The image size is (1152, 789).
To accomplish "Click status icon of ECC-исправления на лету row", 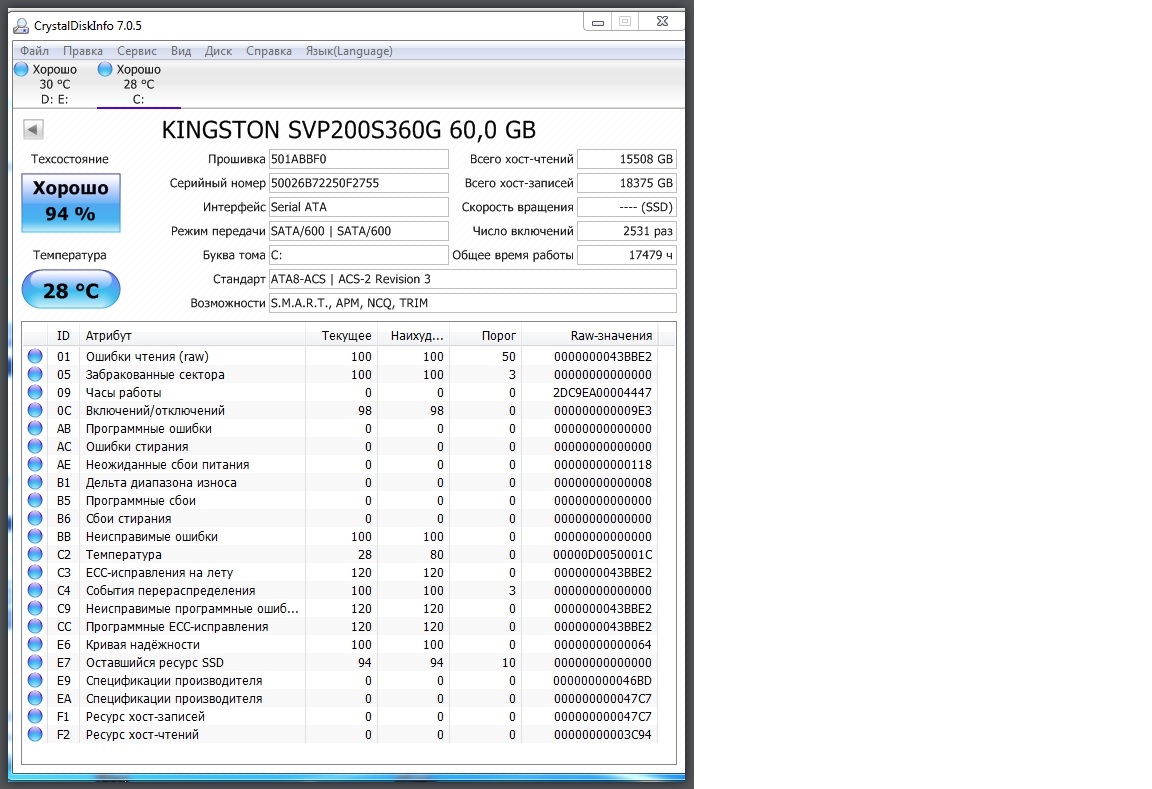I will coord(35,572).
